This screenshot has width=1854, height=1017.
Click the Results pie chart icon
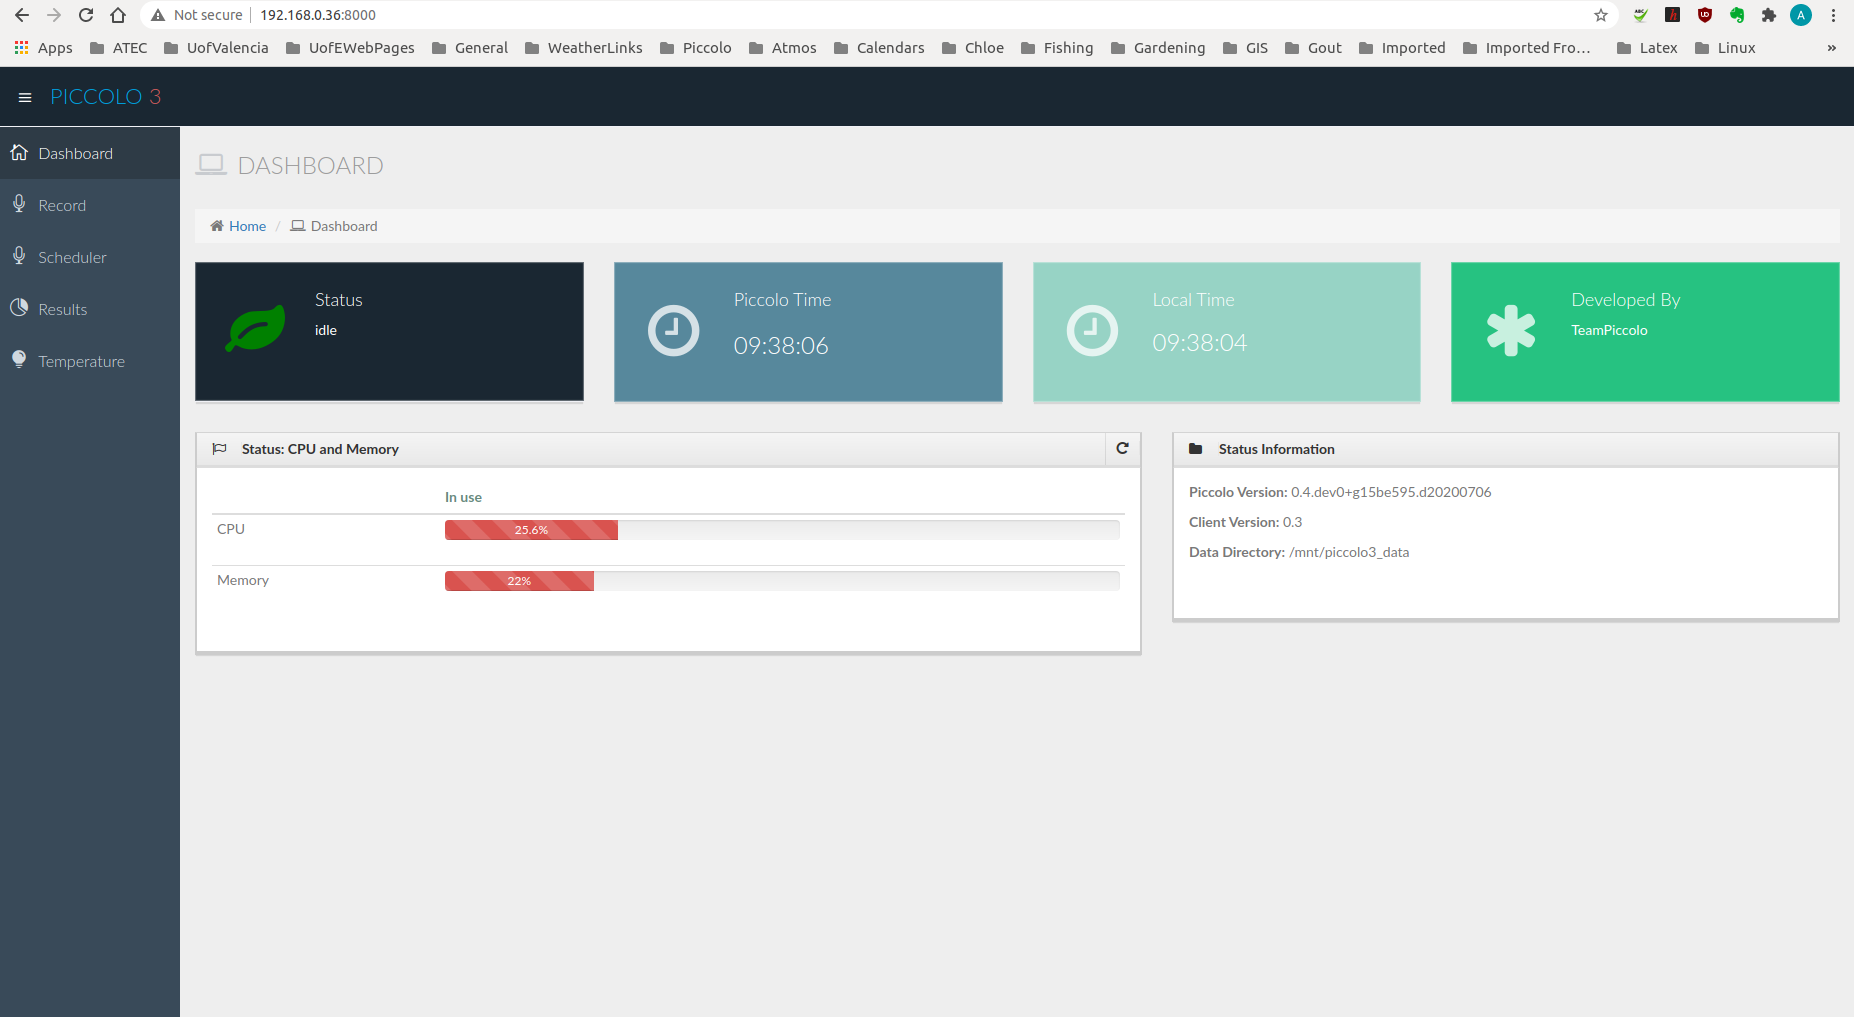20,308
